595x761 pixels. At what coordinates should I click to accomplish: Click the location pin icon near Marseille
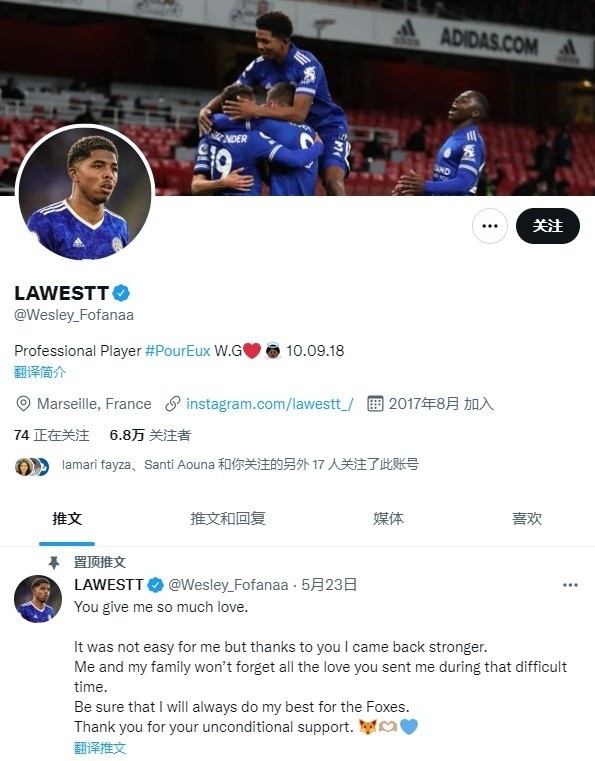23,404
